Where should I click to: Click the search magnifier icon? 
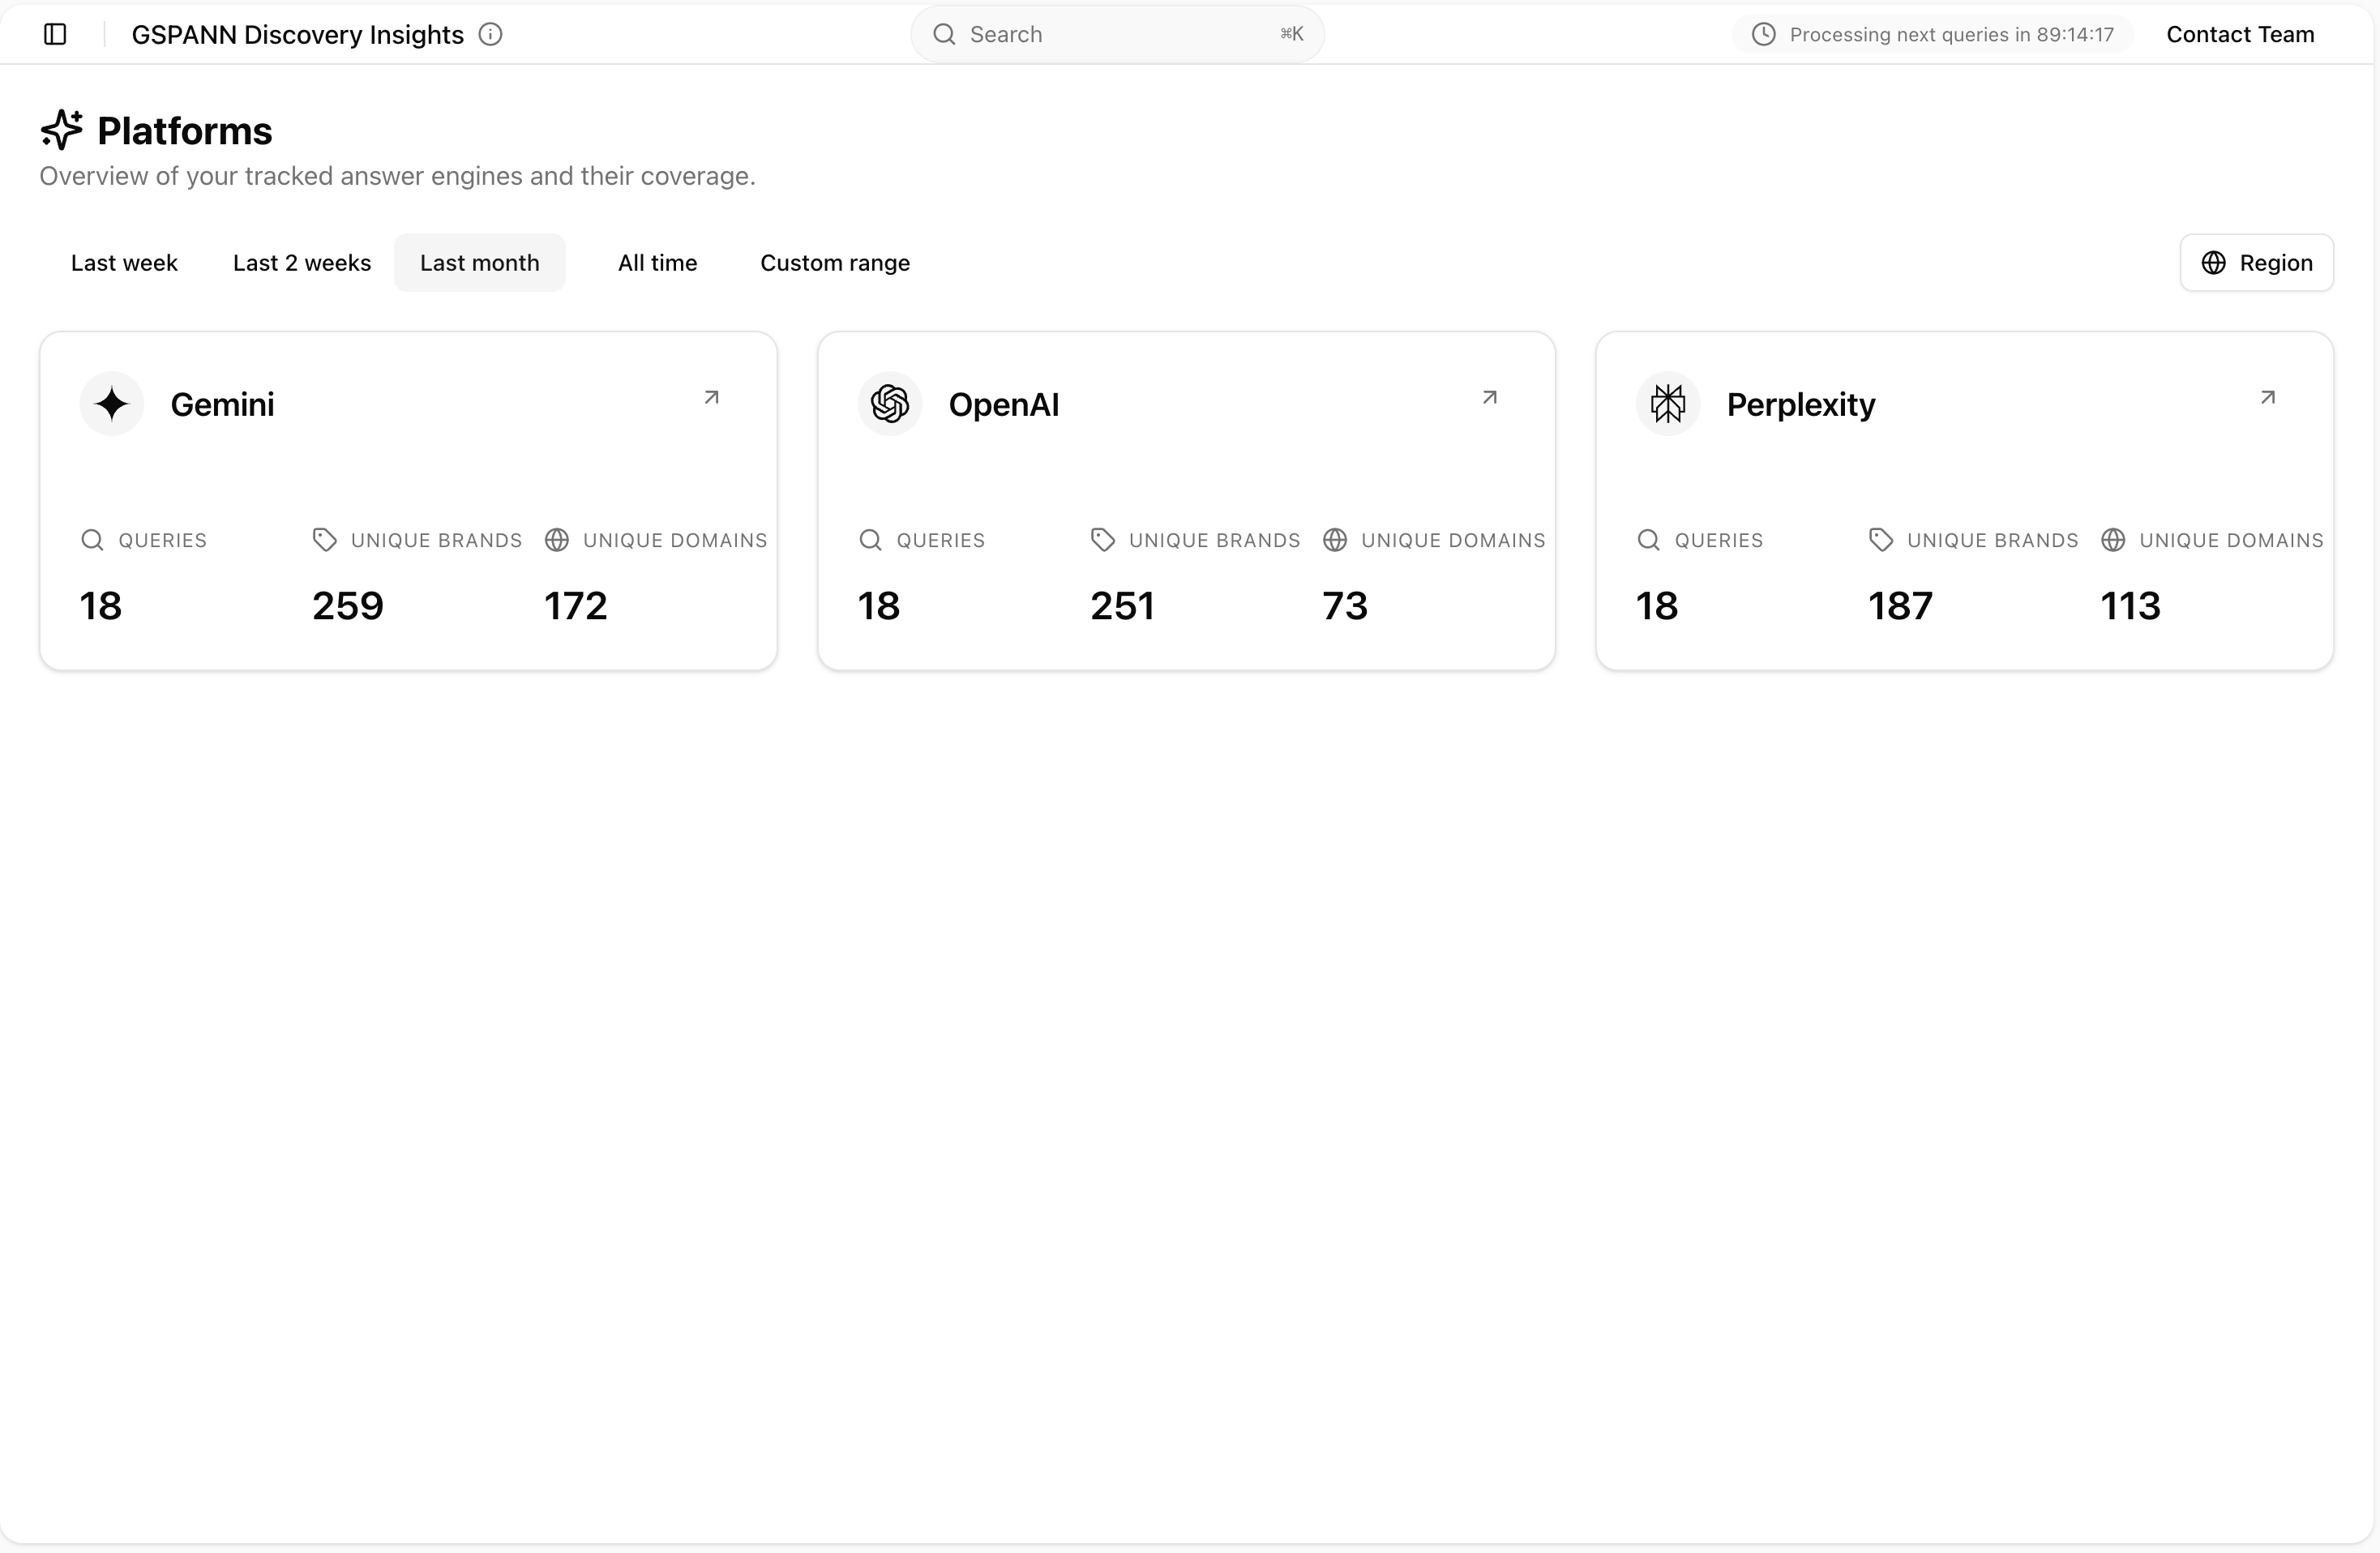[x=944, y=34]
